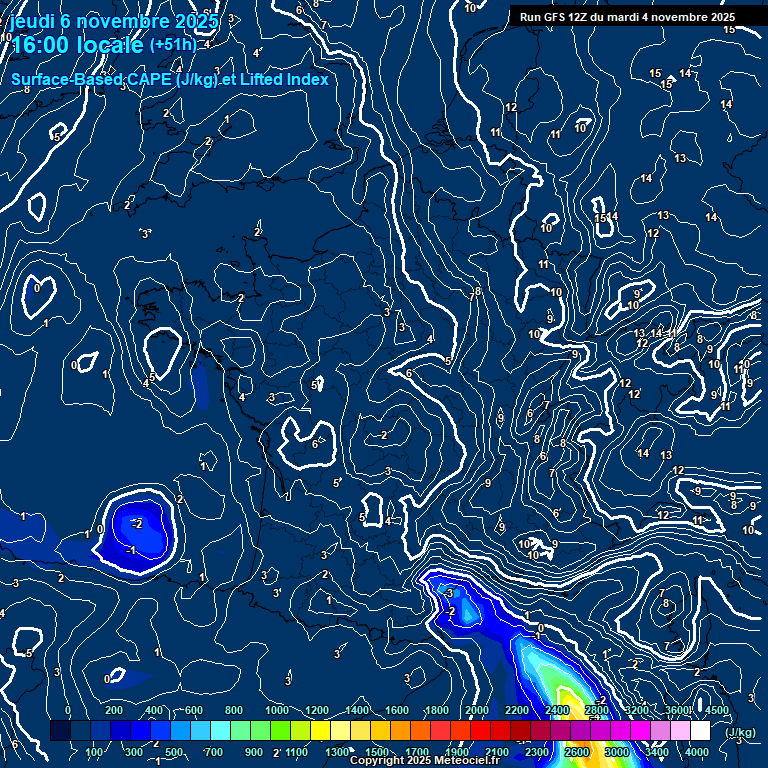Click the Surface-Based CAPE et Lifted Index title
The height and width of the screenshot is (768, 768).
pos(169,79)
